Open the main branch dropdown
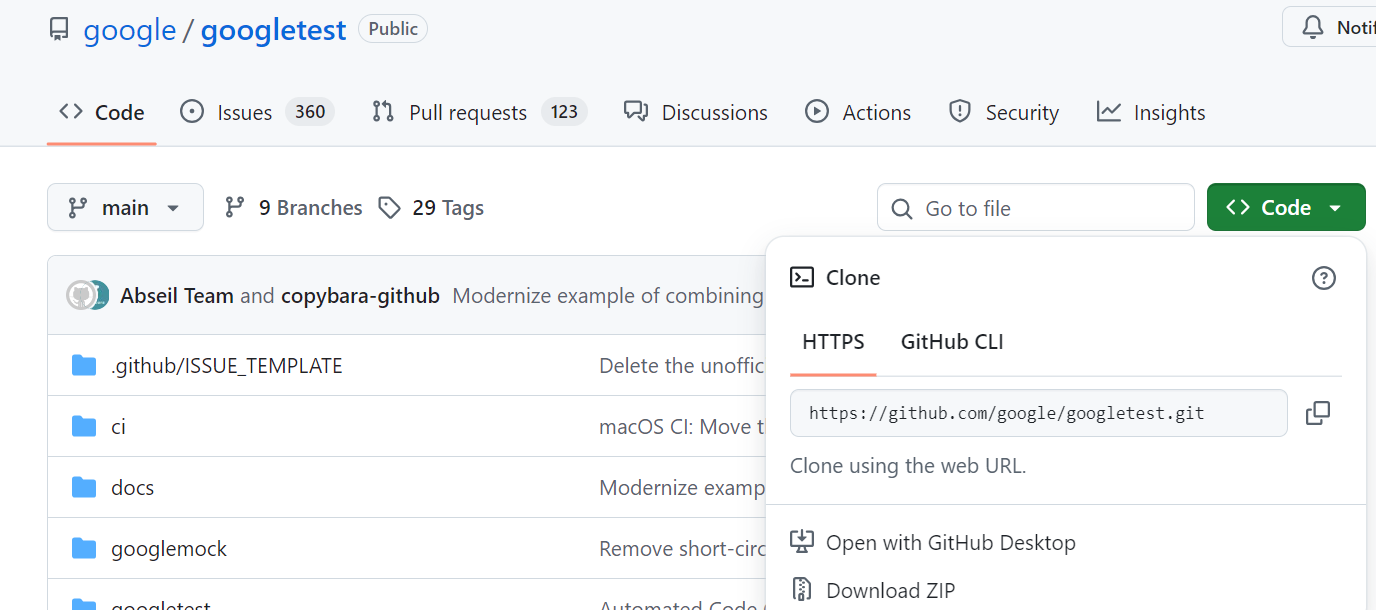 tap(125, 208)
